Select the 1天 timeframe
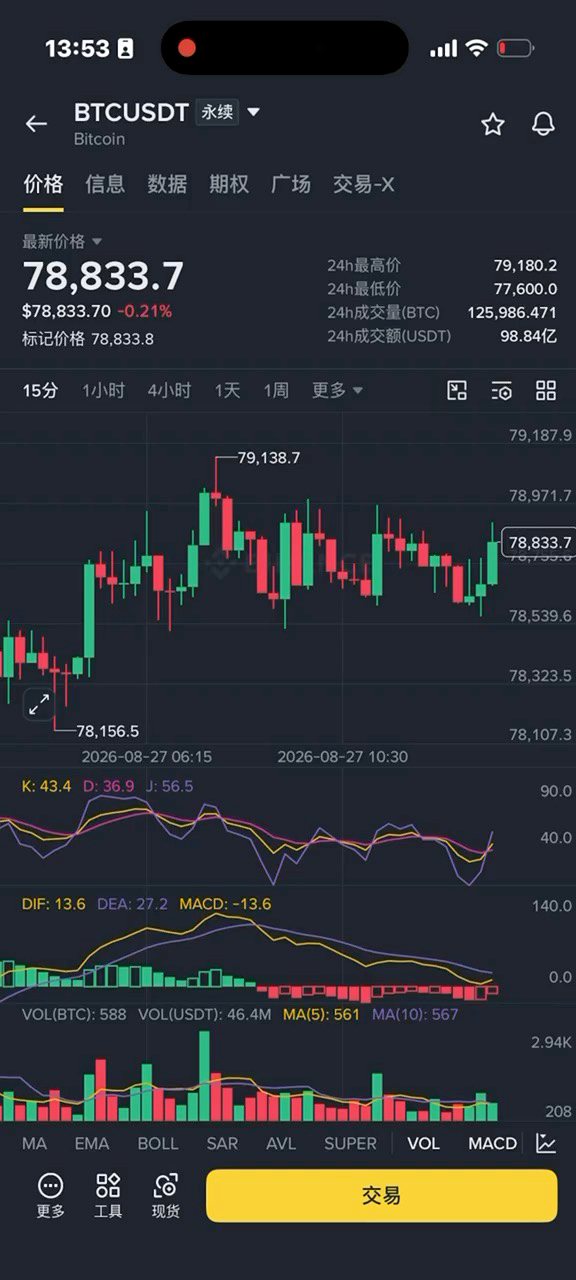This screenshot has height=1280, width=576. point(227,390)
